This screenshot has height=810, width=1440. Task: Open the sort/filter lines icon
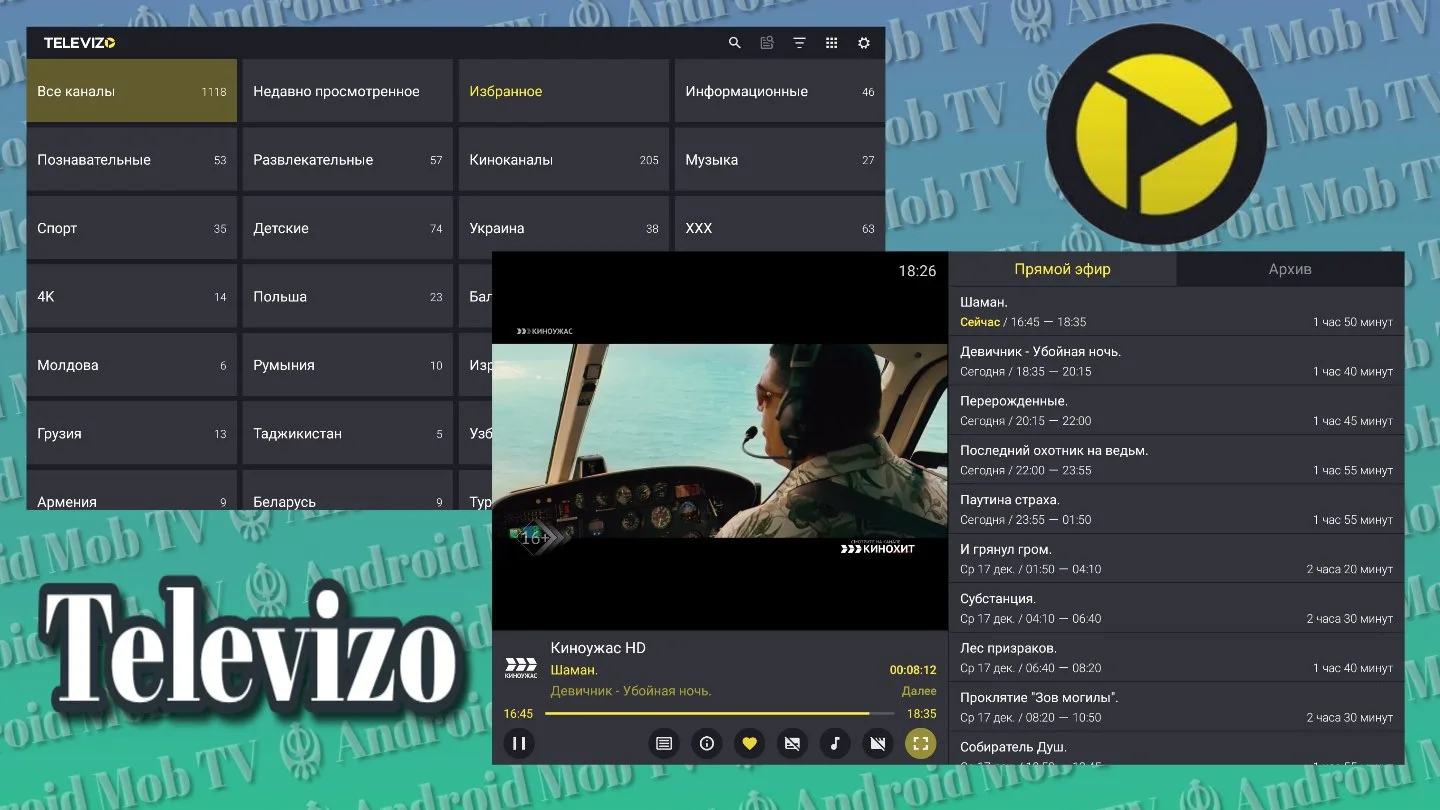799,43
